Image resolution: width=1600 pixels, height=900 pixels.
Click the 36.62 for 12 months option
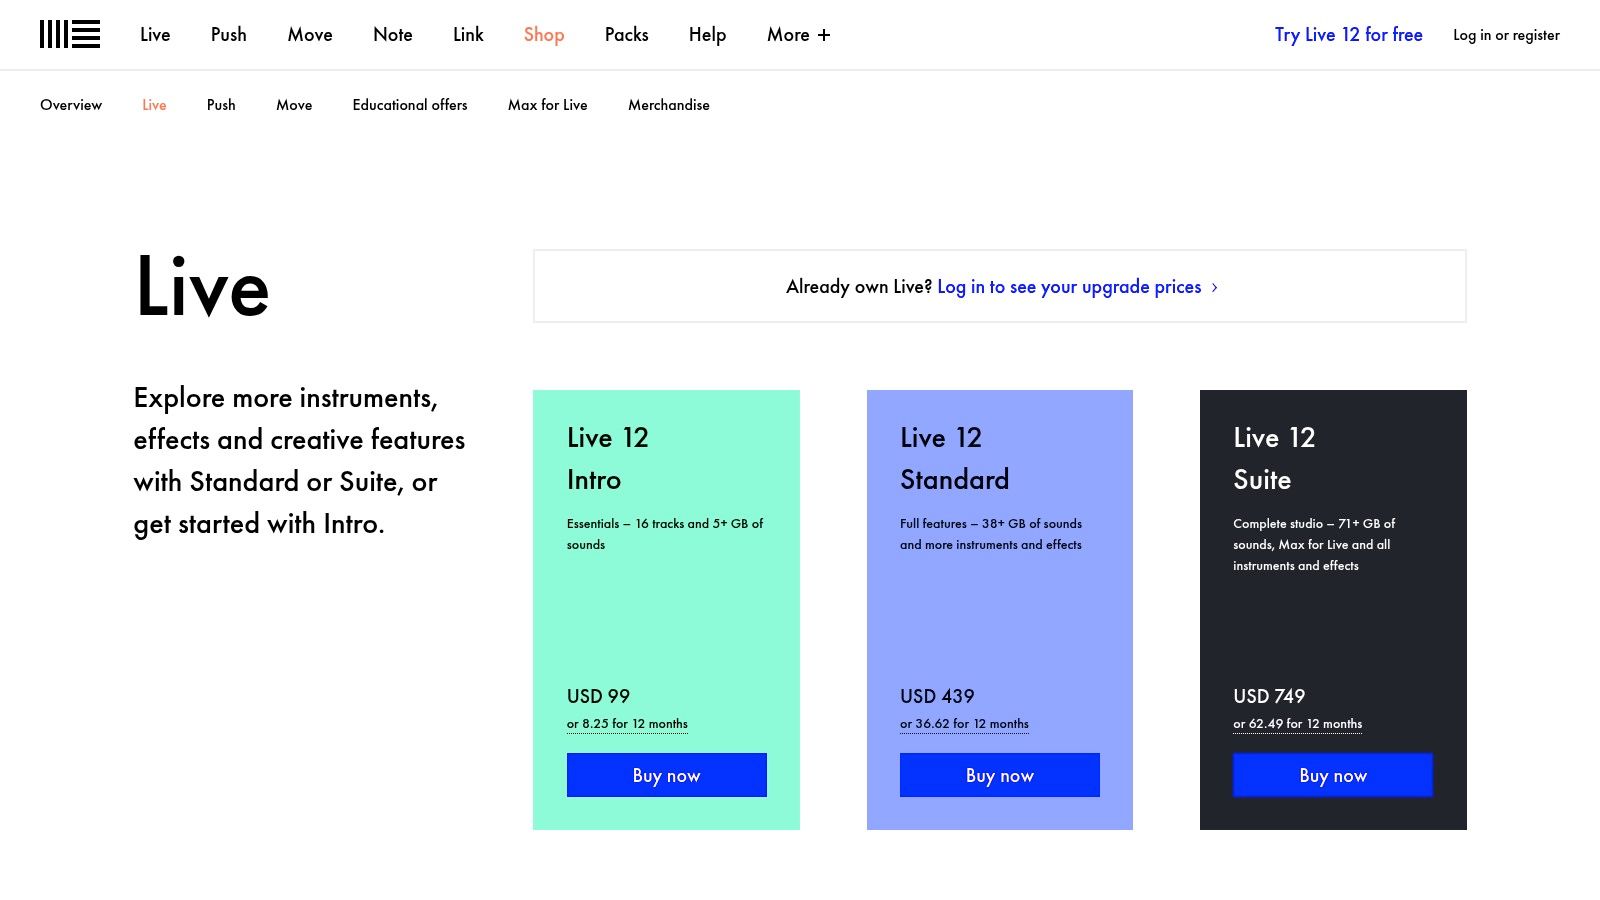click(964, 724)
